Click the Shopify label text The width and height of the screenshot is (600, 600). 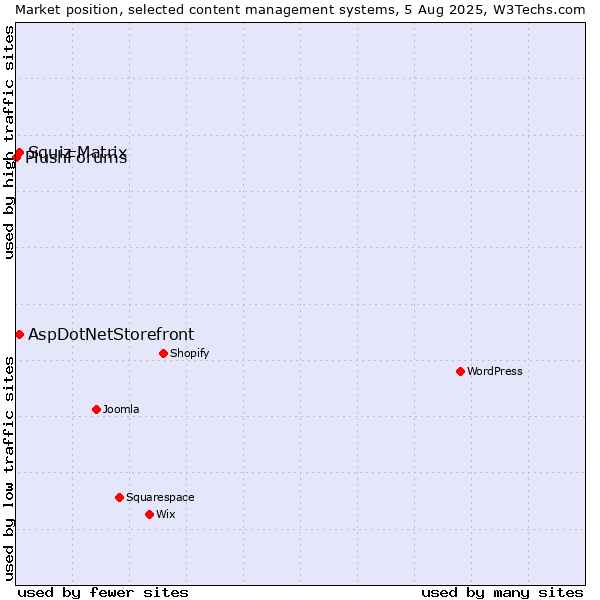(189, 353)
